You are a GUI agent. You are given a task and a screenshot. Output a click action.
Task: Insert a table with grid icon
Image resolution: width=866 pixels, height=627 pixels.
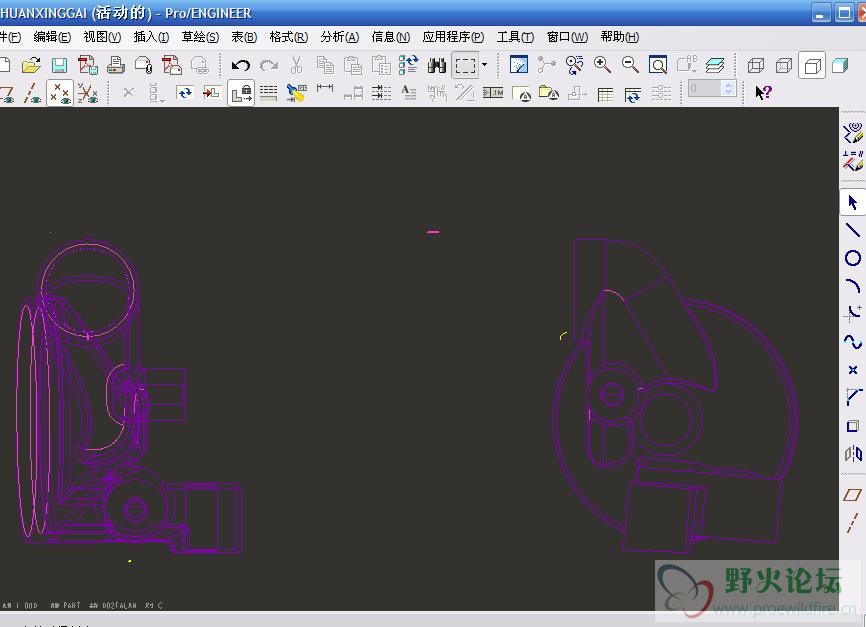point(605,94)
